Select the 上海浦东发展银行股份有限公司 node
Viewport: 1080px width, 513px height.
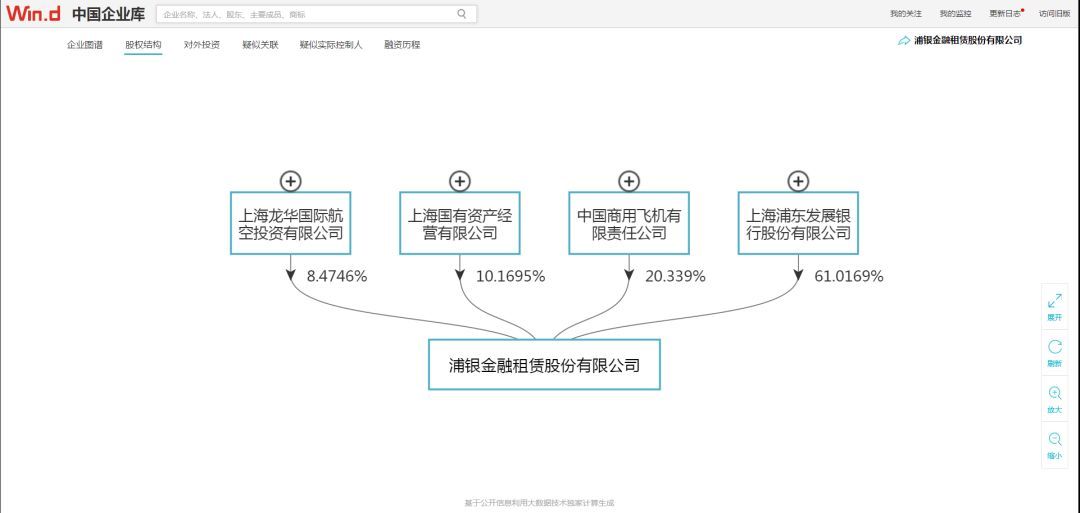click(x=798, y=223)
